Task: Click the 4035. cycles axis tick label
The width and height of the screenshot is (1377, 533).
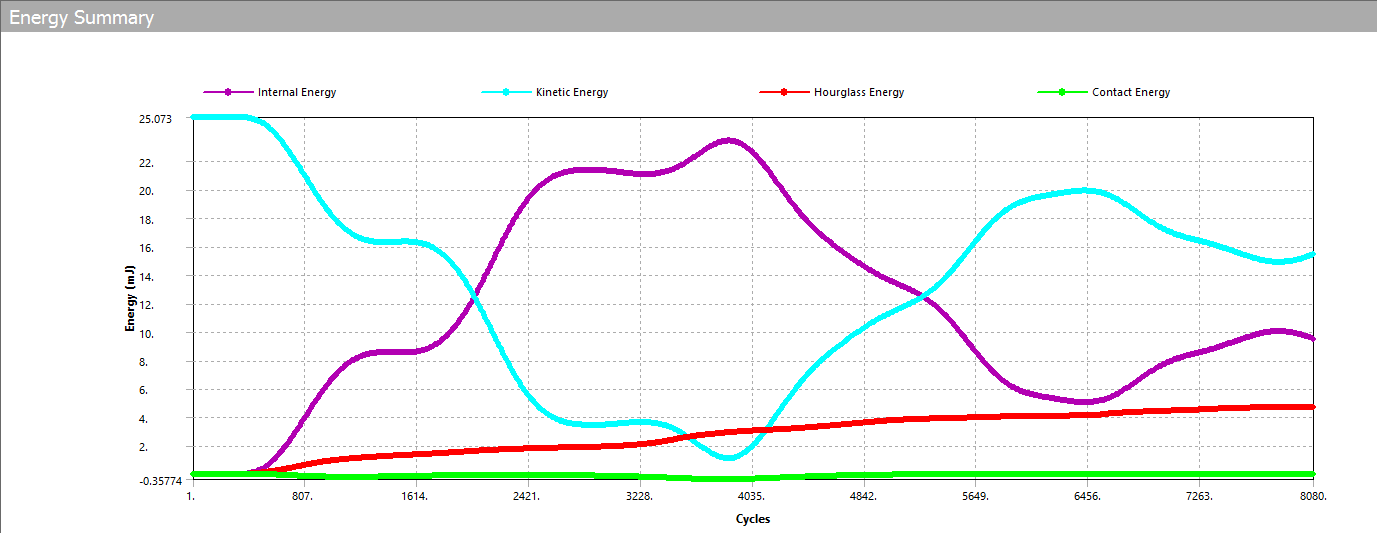Action: pyautogui.click(x=751, y=496)
